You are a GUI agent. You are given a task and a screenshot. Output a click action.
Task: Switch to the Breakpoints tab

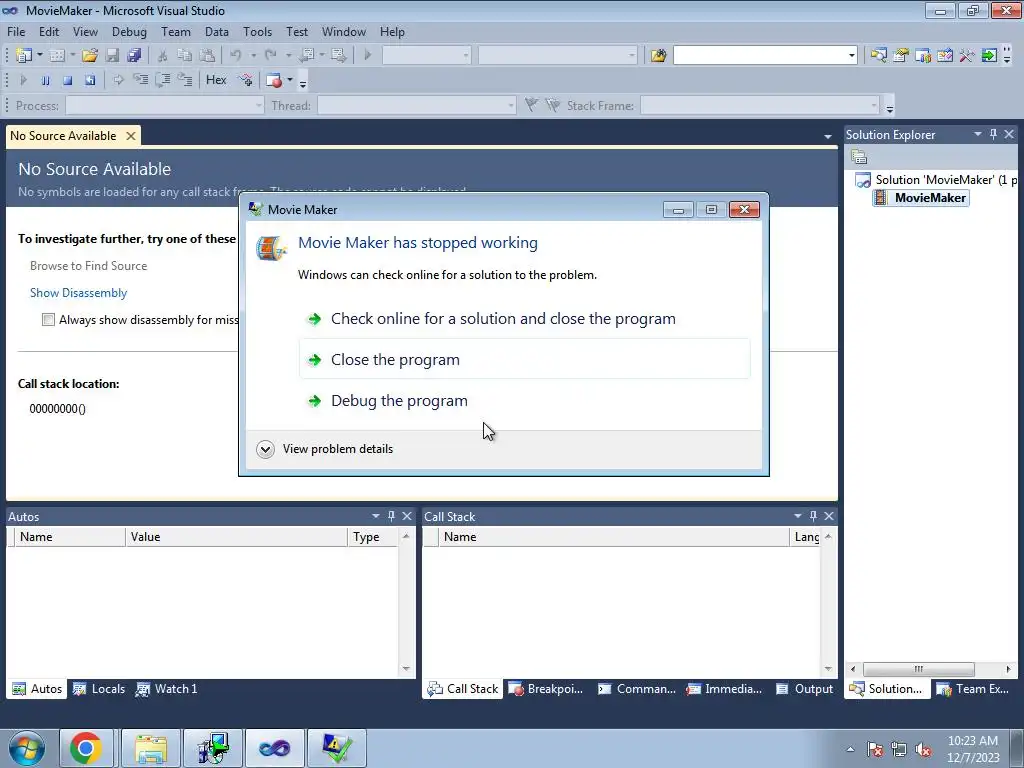[546, 689]
